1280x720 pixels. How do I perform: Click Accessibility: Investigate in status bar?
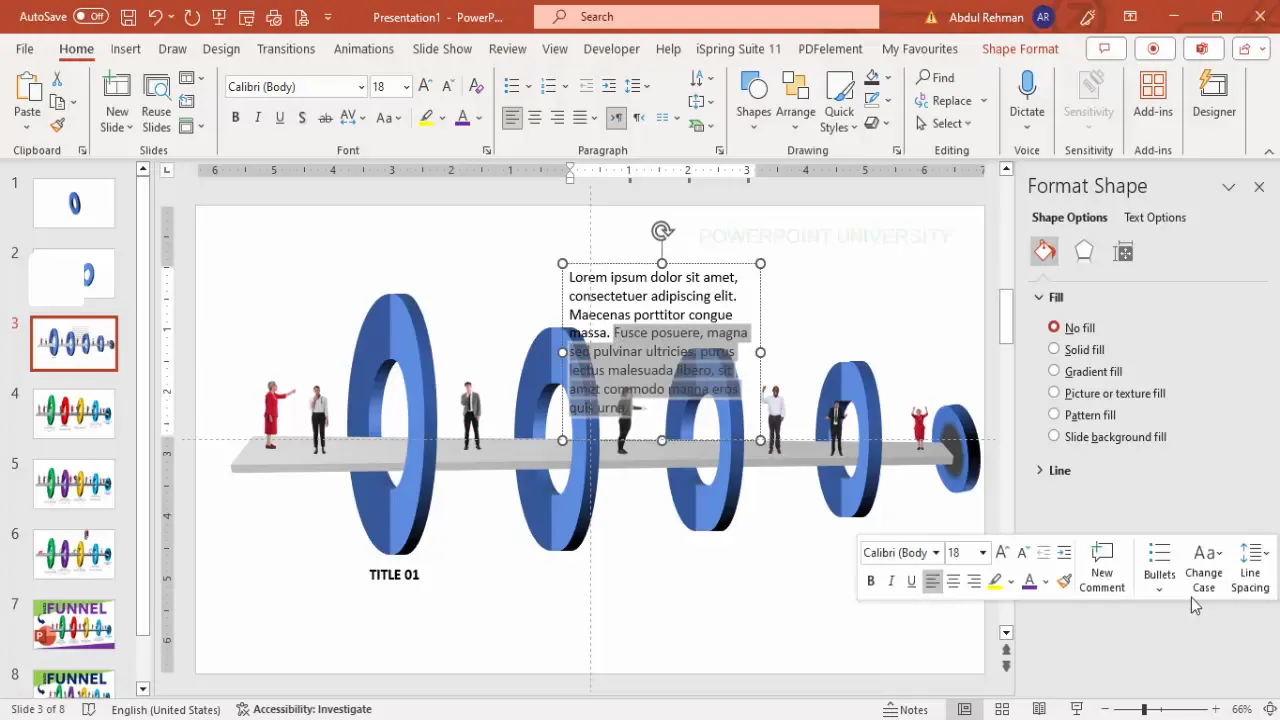tap(304, 709)
